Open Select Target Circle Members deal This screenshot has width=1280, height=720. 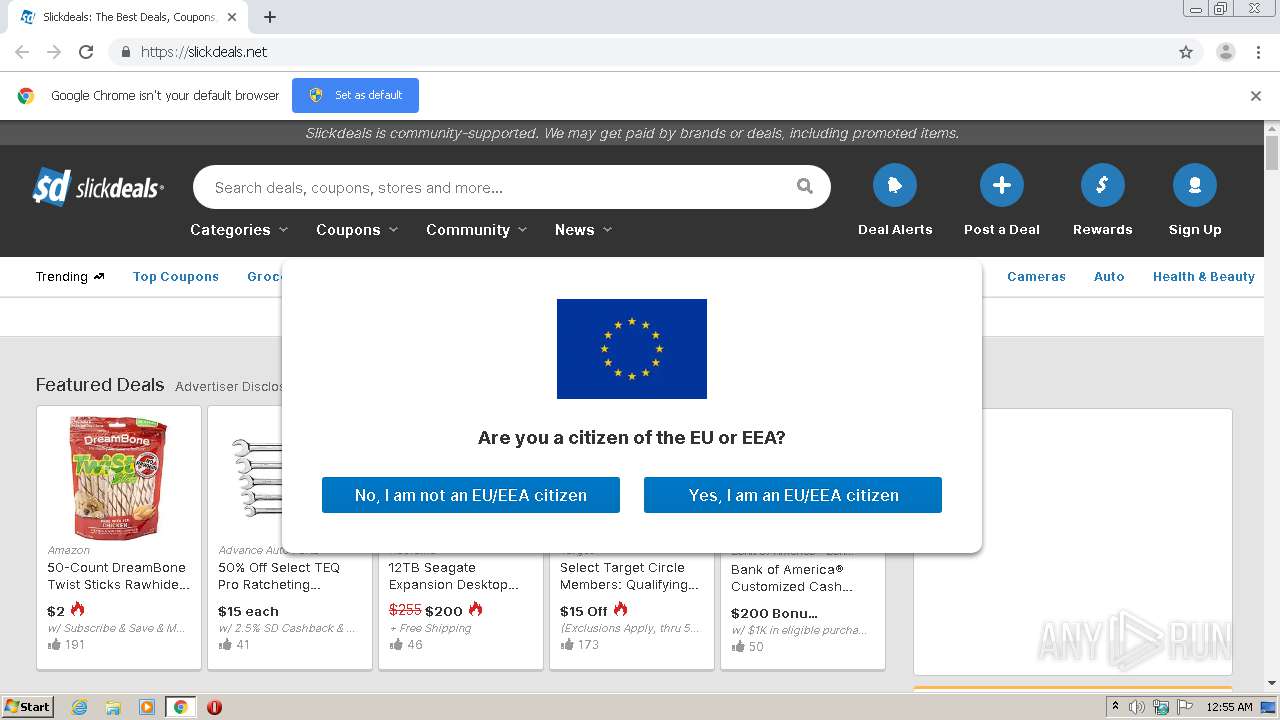[x=629, y=576]
